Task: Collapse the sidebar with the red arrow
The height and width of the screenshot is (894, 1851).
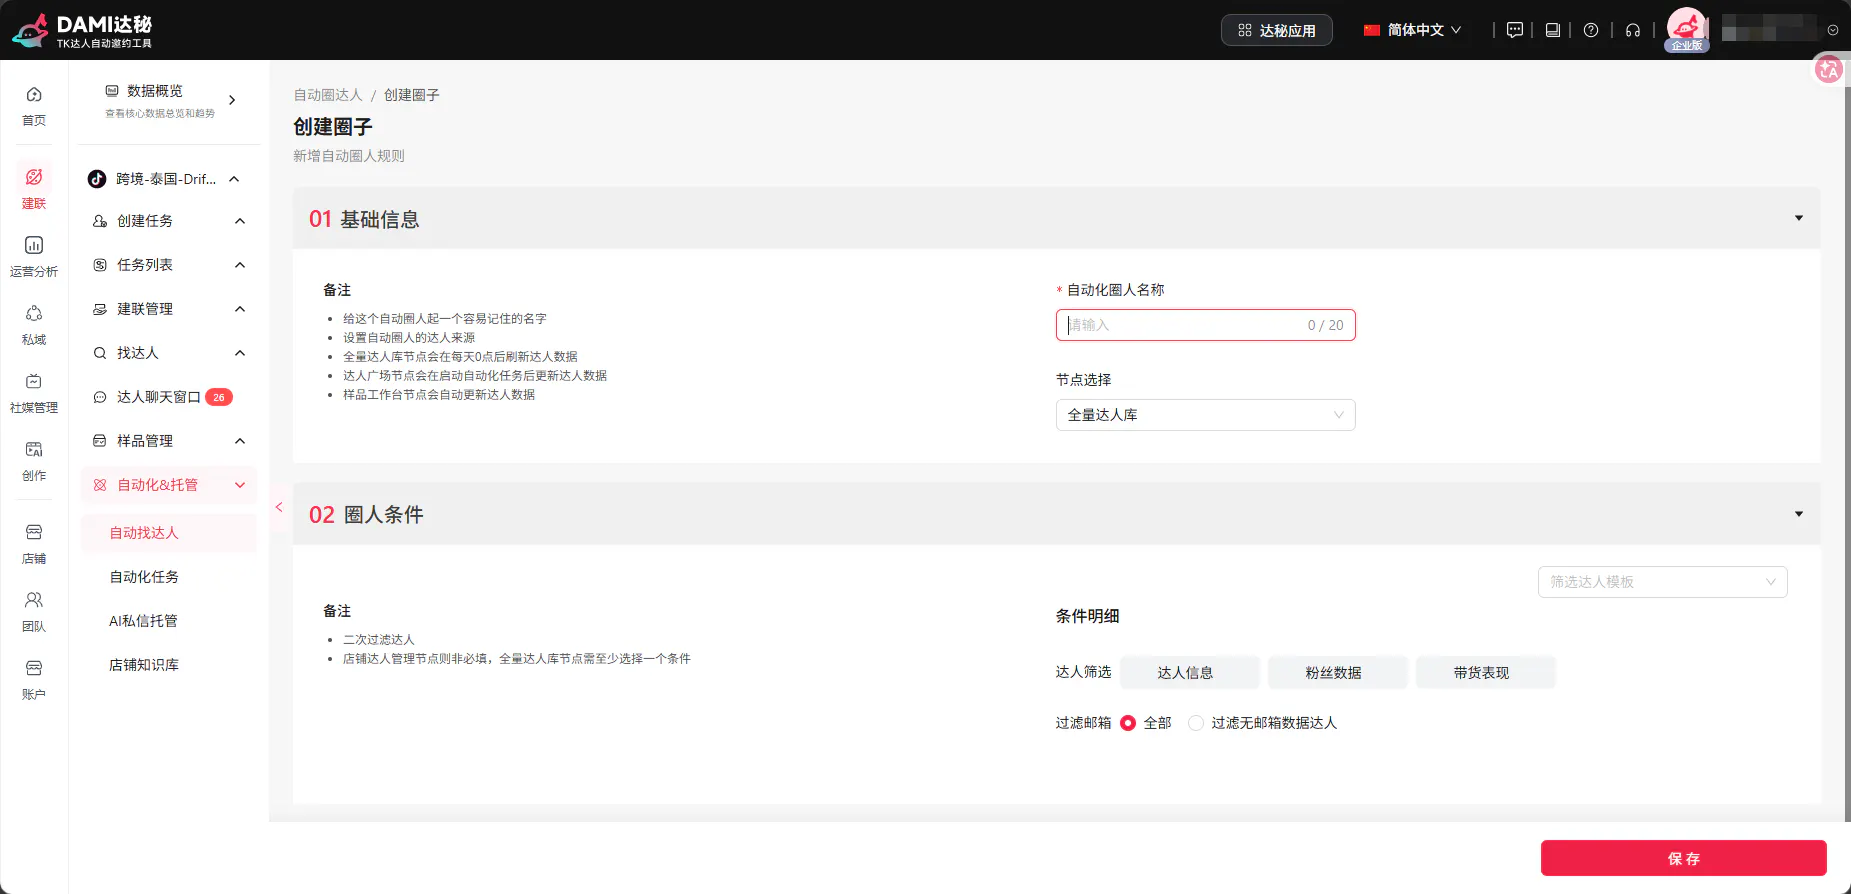Action: point(279,507)
